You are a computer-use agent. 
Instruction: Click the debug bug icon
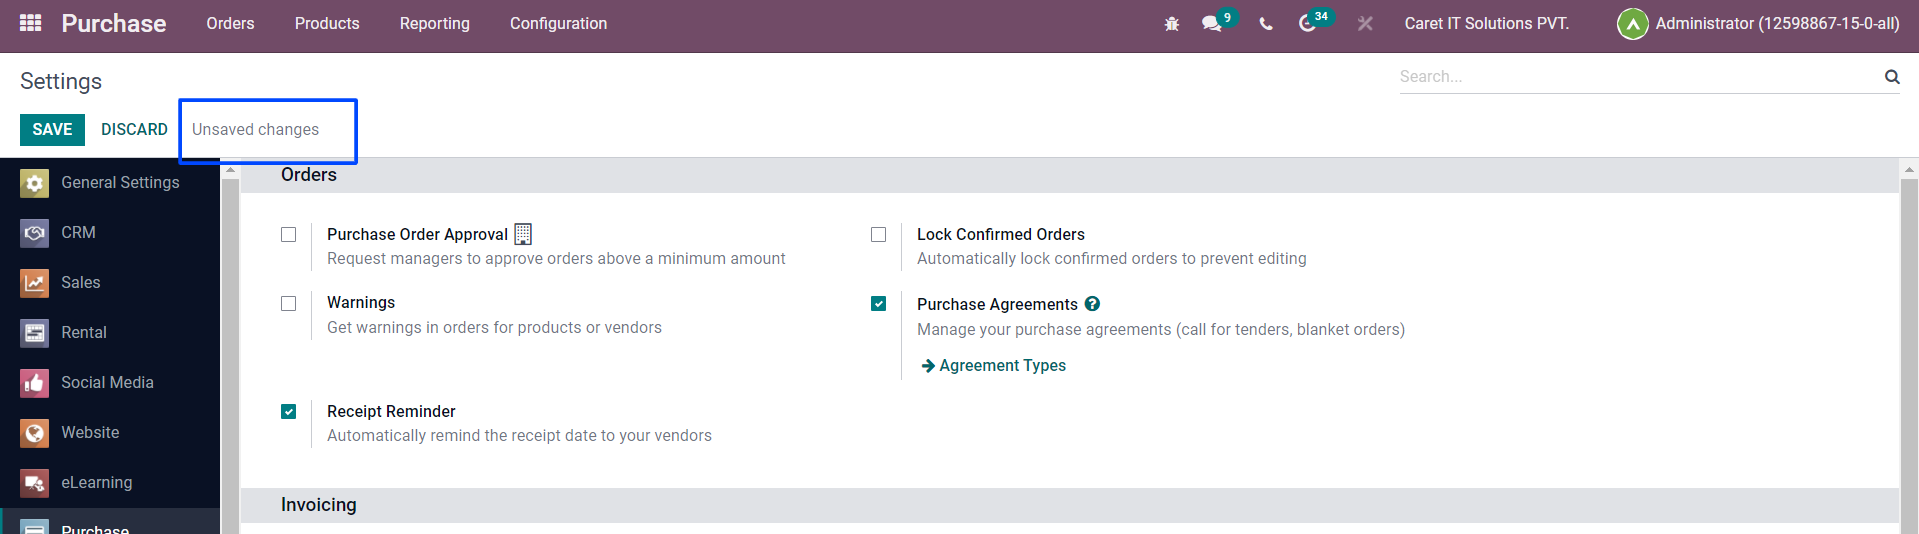click(x=1172, y=24)
